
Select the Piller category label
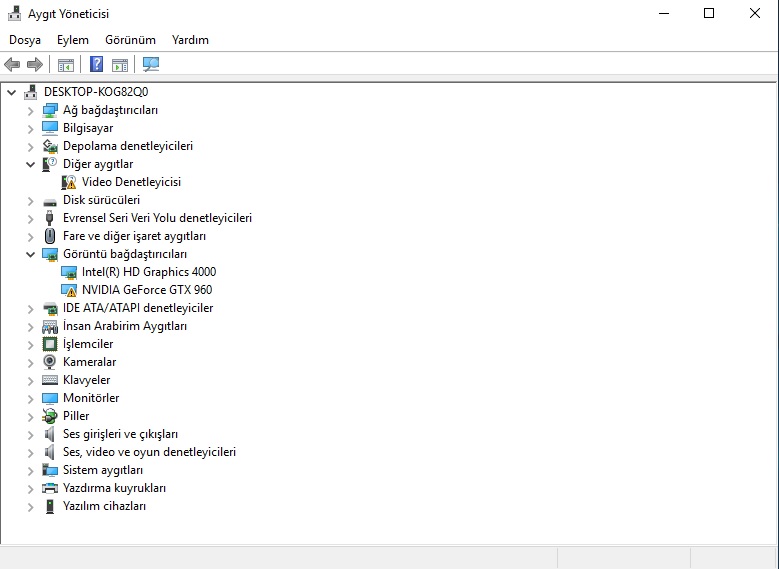point(76,415)
